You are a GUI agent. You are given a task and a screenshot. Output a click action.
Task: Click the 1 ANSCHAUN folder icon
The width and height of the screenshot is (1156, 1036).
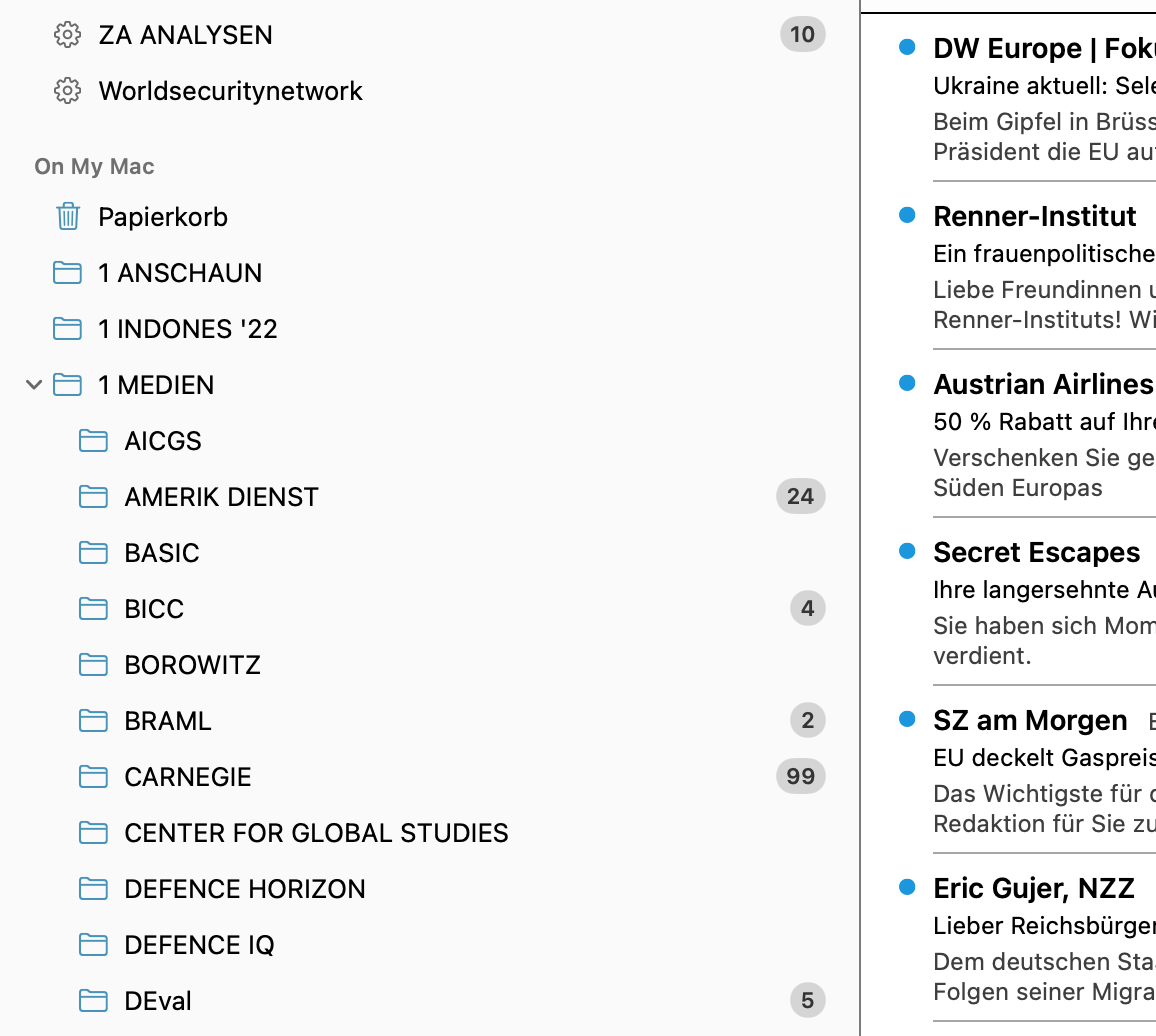[x=67, y=273]
